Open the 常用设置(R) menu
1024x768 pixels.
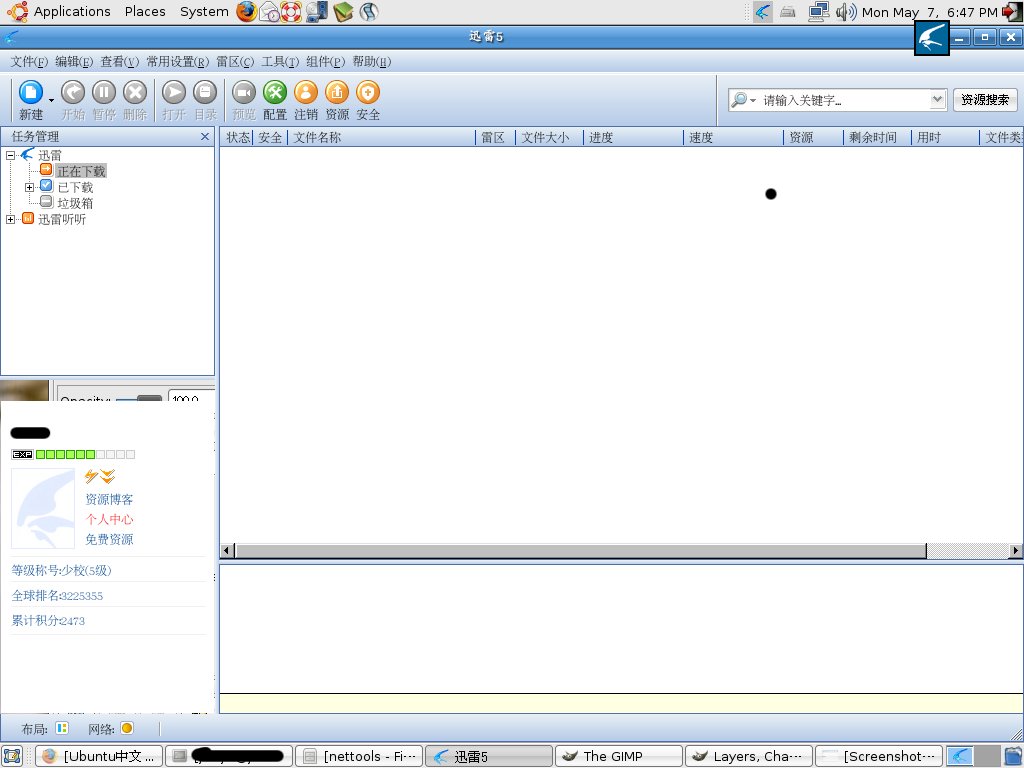click(x=178, y=61)
